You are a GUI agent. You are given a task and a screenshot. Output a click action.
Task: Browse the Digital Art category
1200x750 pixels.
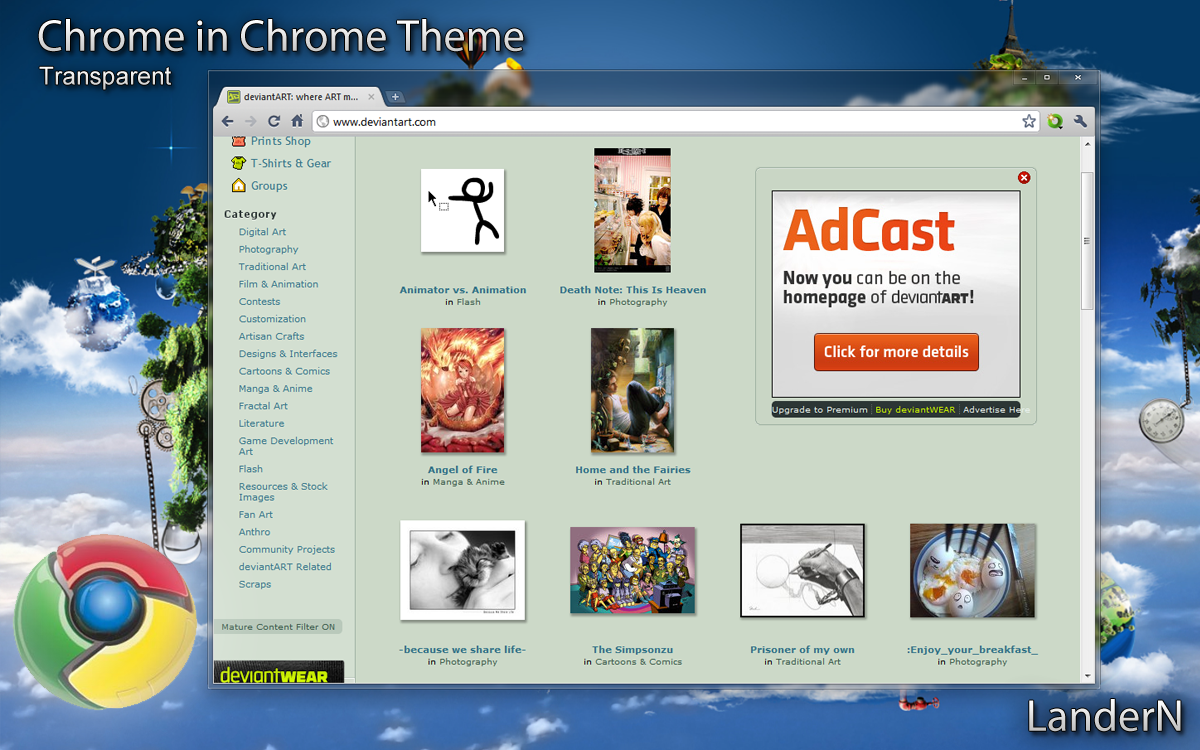[x=262, y=232]
